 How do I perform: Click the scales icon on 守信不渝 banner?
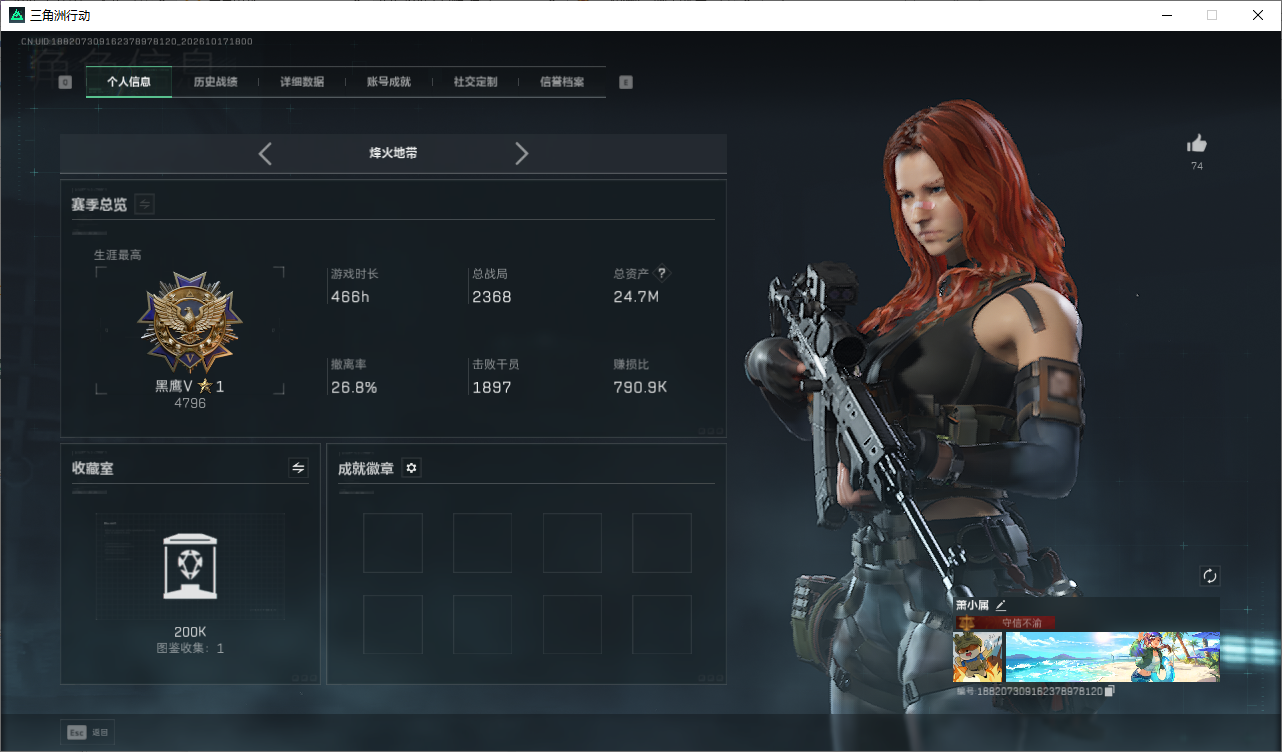(967, 623)
